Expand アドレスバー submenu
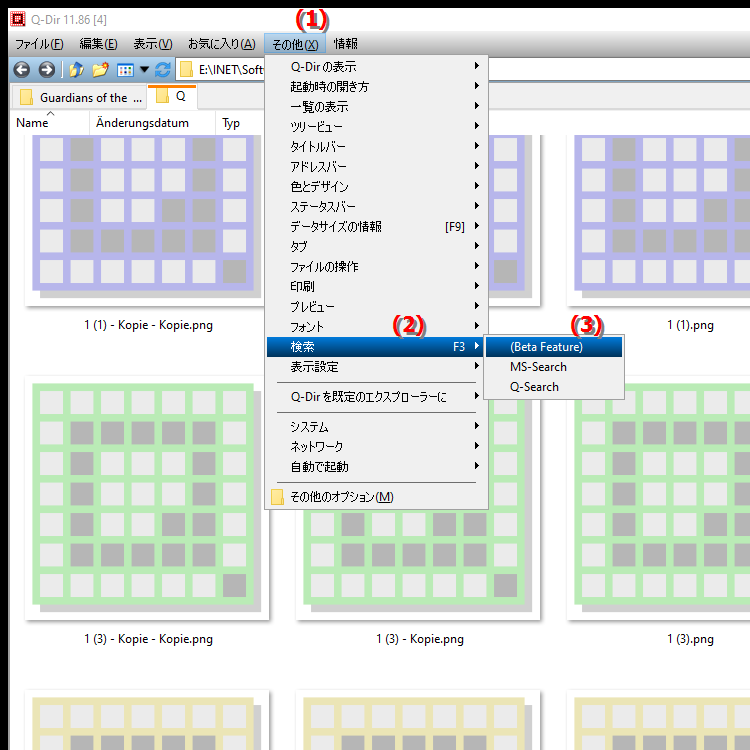 (376, 166)
